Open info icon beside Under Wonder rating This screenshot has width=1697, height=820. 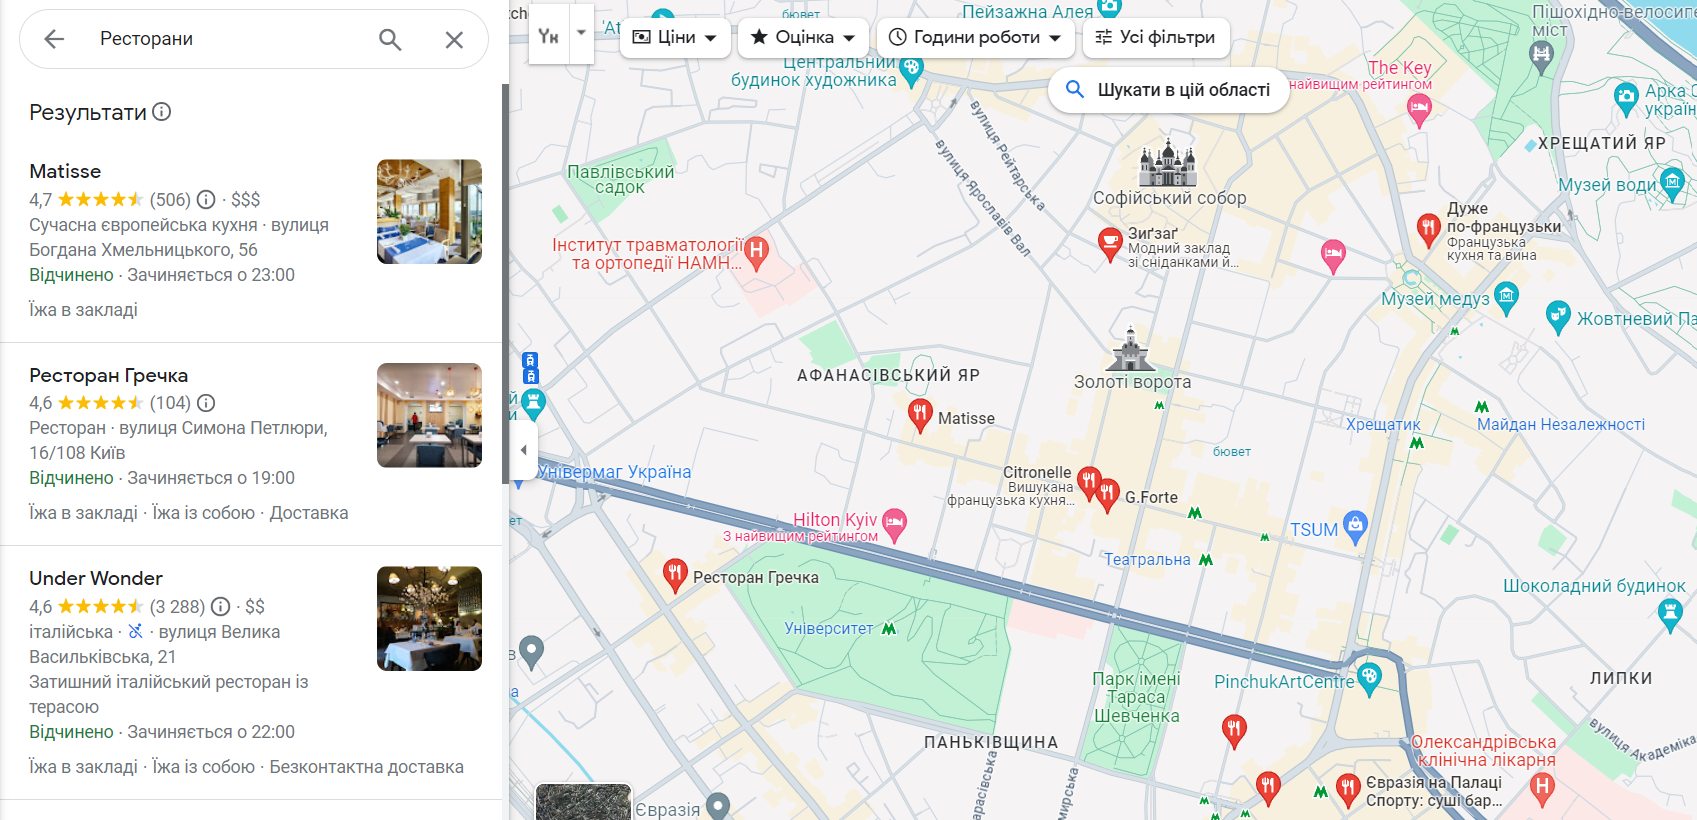221,606
